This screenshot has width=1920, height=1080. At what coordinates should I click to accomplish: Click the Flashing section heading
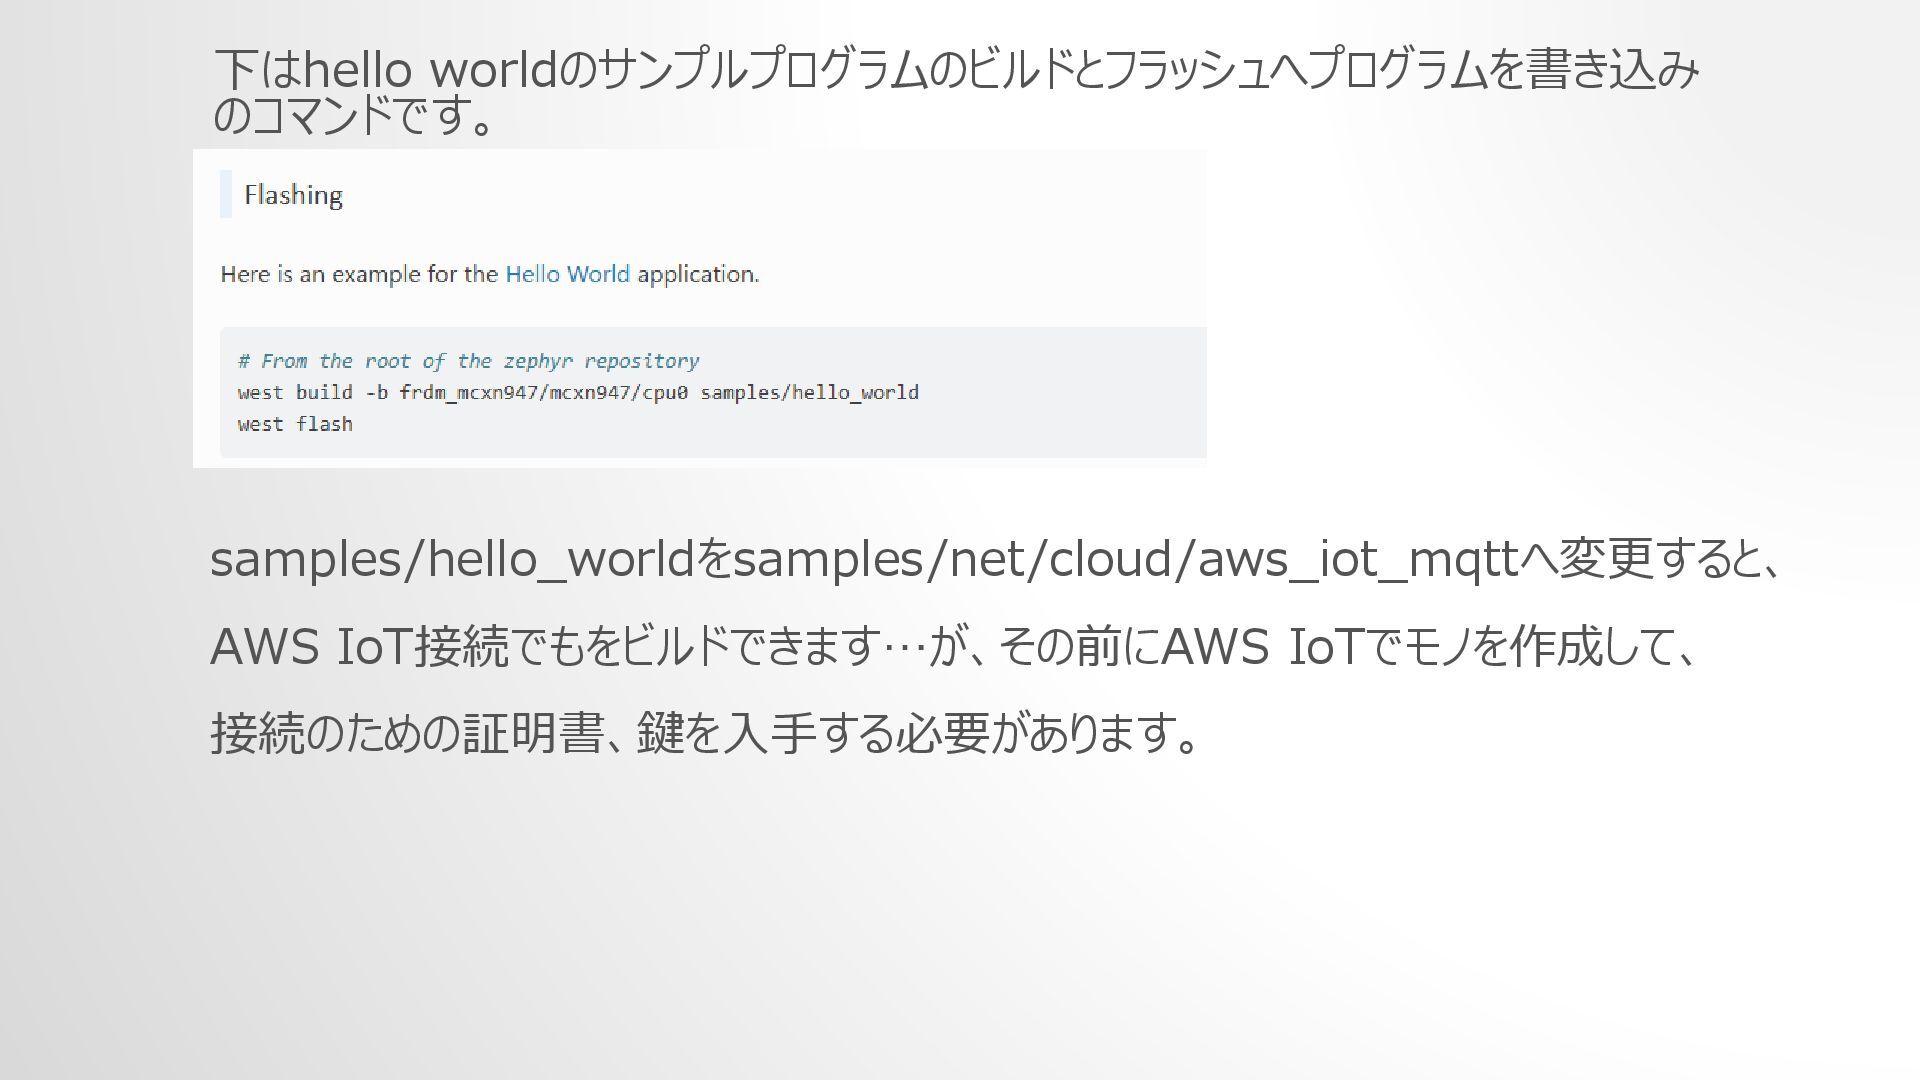tap(293, 195)
